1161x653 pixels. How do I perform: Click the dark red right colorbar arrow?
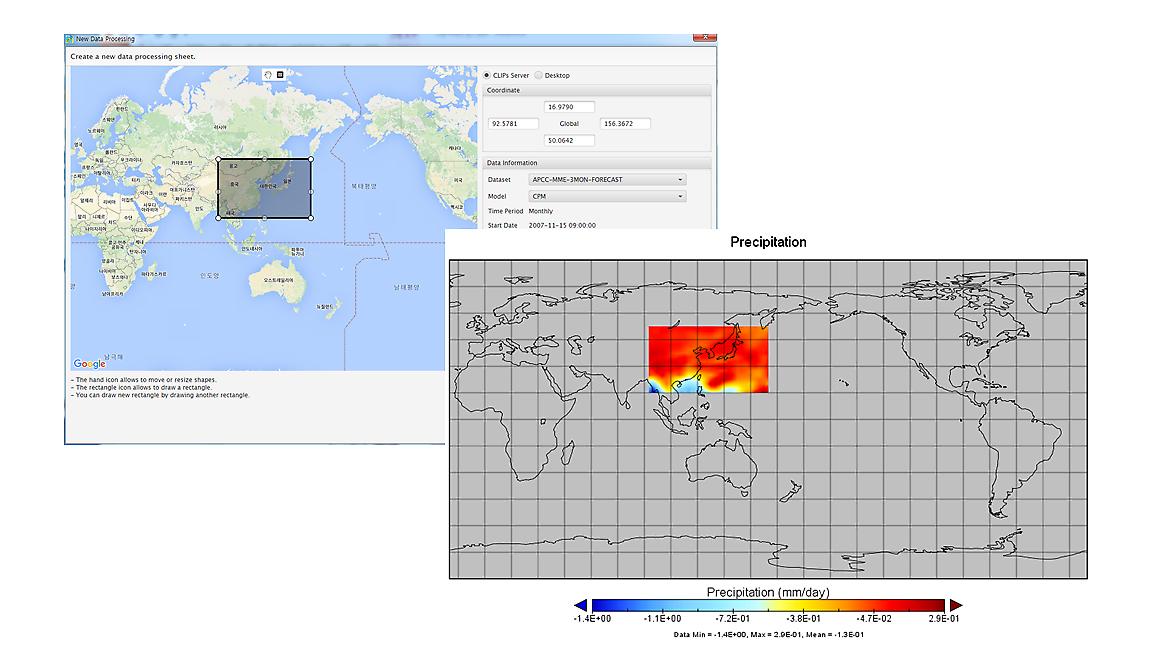(x=955, y=605)
